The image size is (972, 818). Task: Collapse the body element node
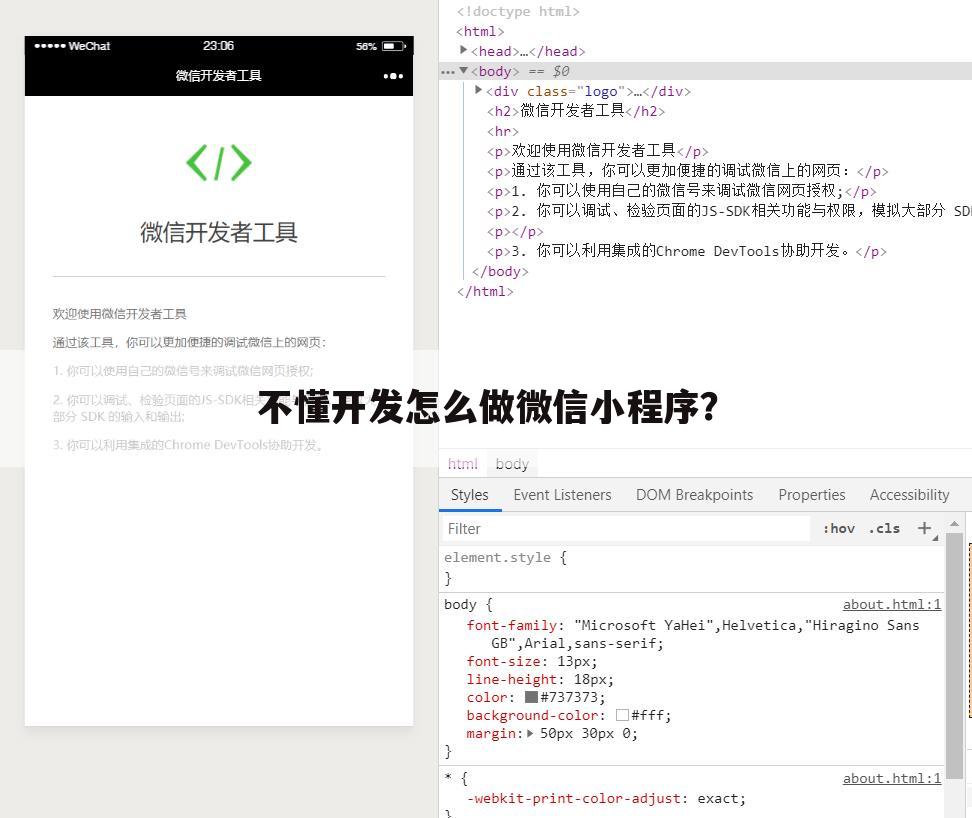click(463, 70)
